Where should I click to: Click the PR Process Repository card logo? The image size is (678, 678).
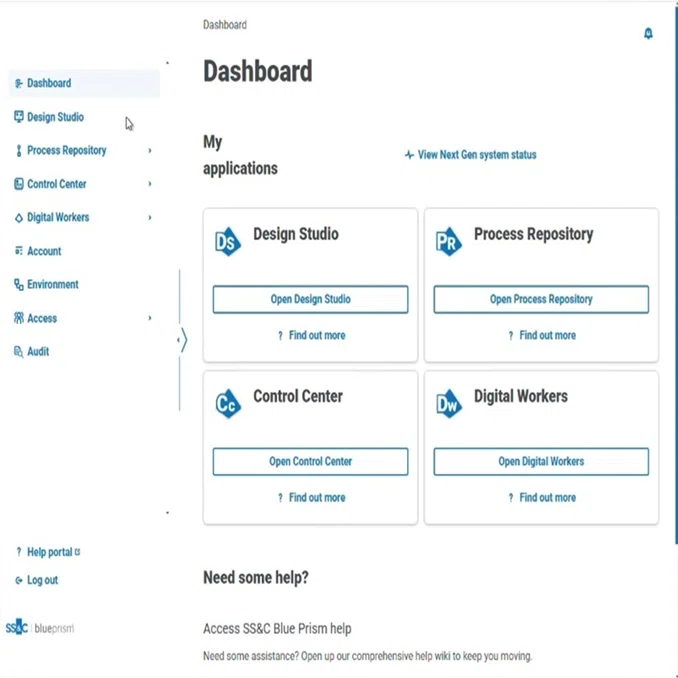click(x=449, y=242)
